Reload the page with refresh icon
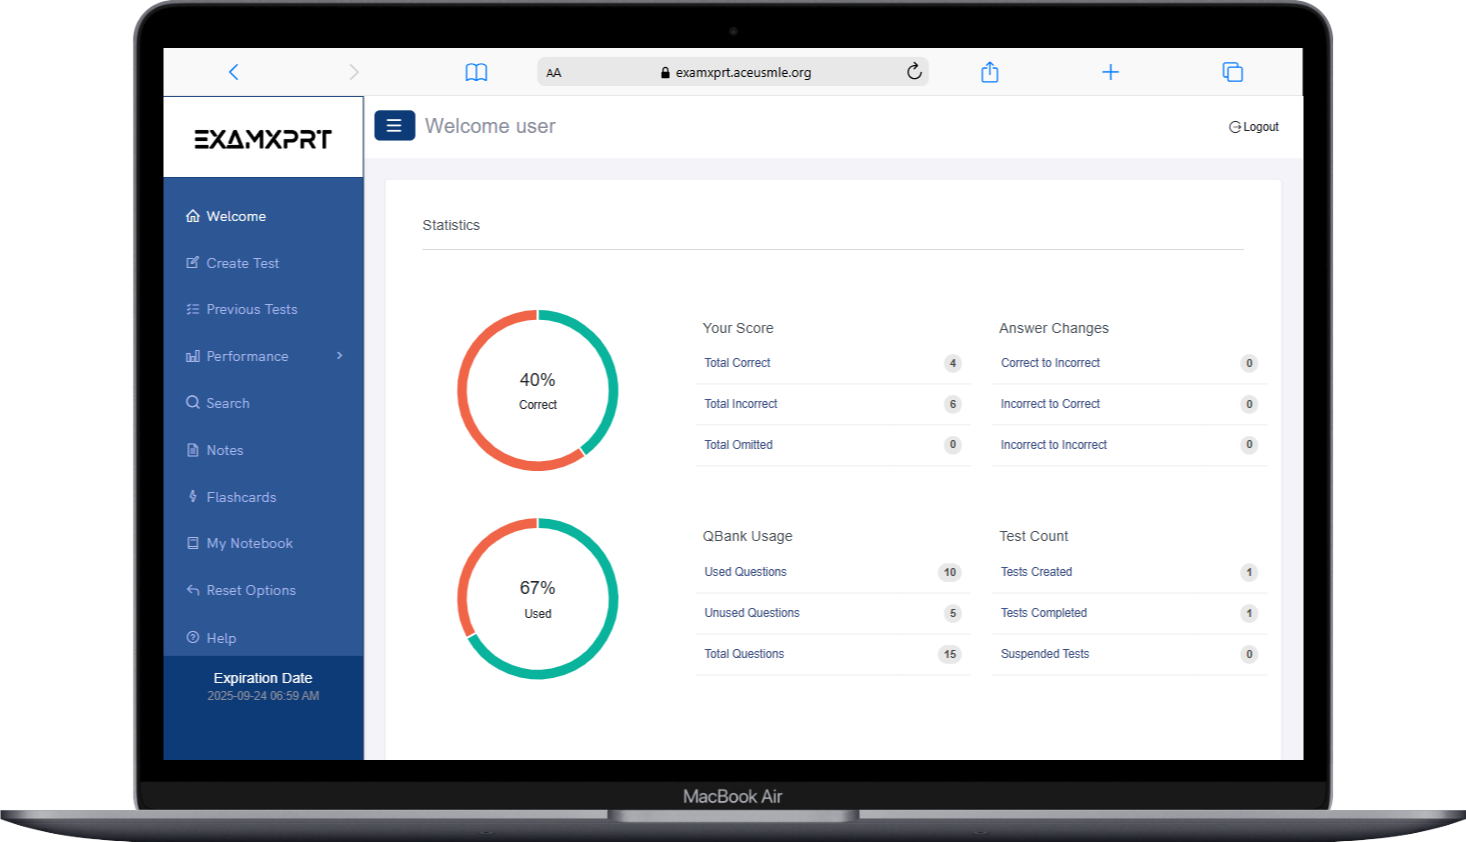Image resolution: width=1466 pixels, height=842 pixels. pyautogui.click(x=914, y=72)
